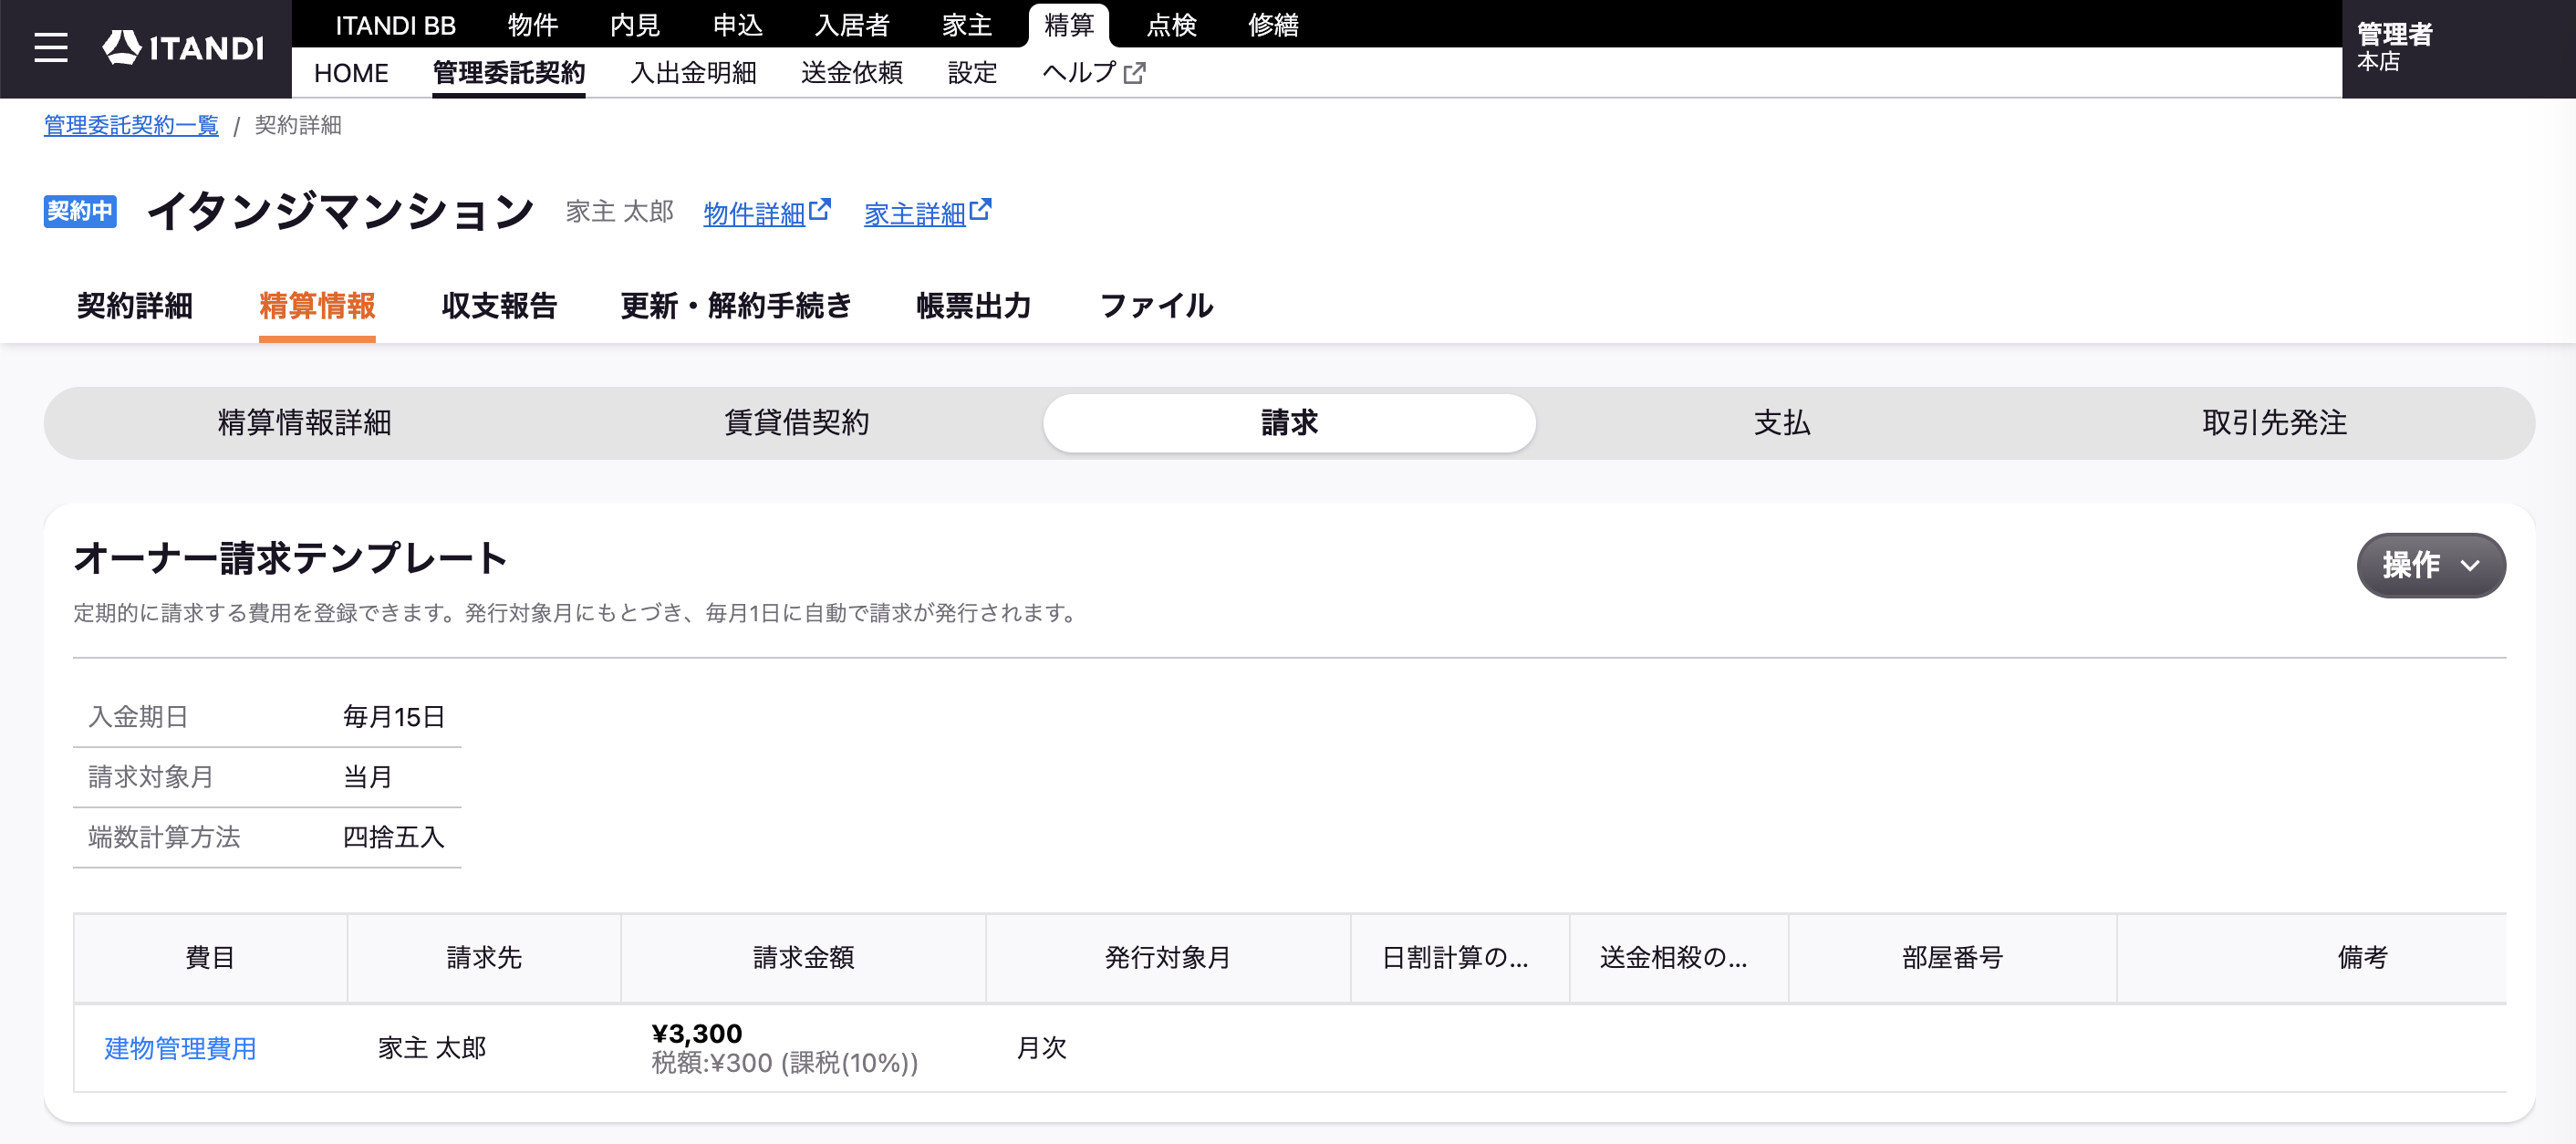Viewport: 2576px width, 1144px height.
Task: Click the 税額:¥300 (課税(10%)) text
Action: point(785,1063)
